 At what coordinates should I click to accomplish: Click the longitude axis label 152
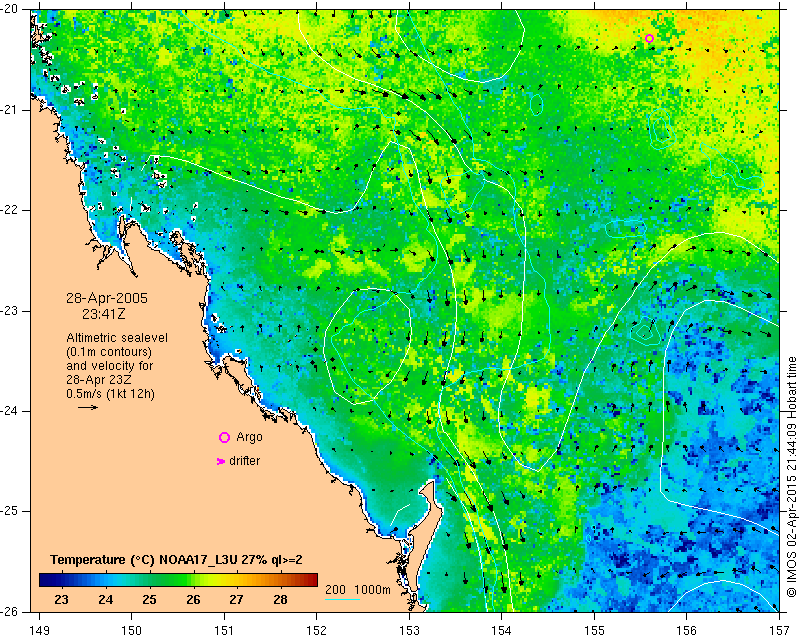point(317,631)
